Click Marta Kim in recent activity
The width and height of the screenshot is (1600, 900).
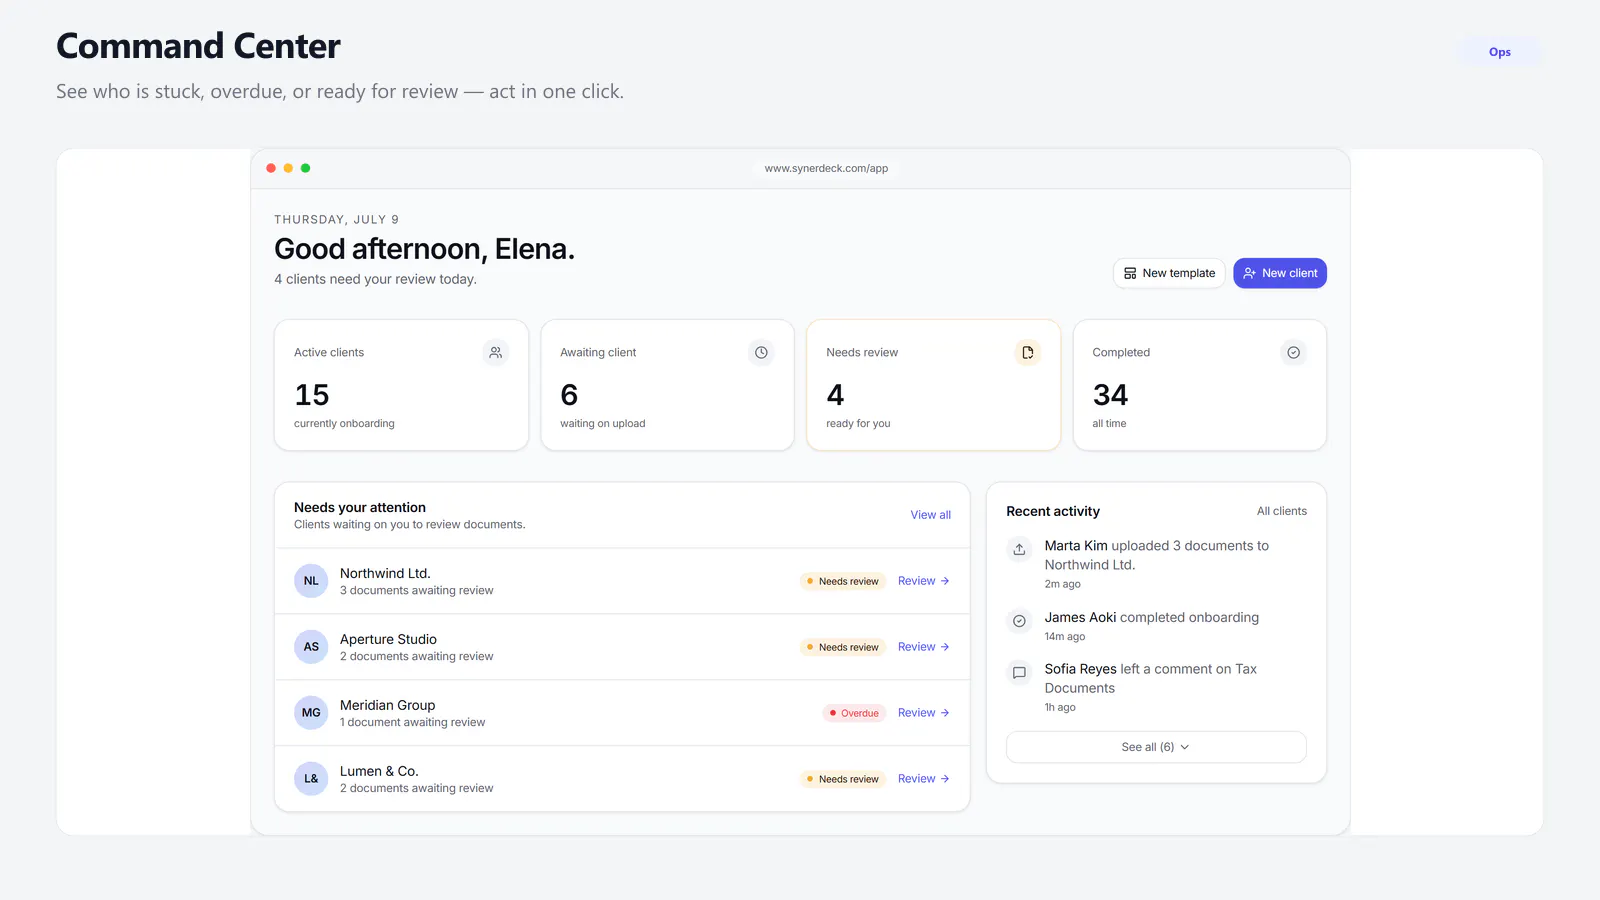1076,546
